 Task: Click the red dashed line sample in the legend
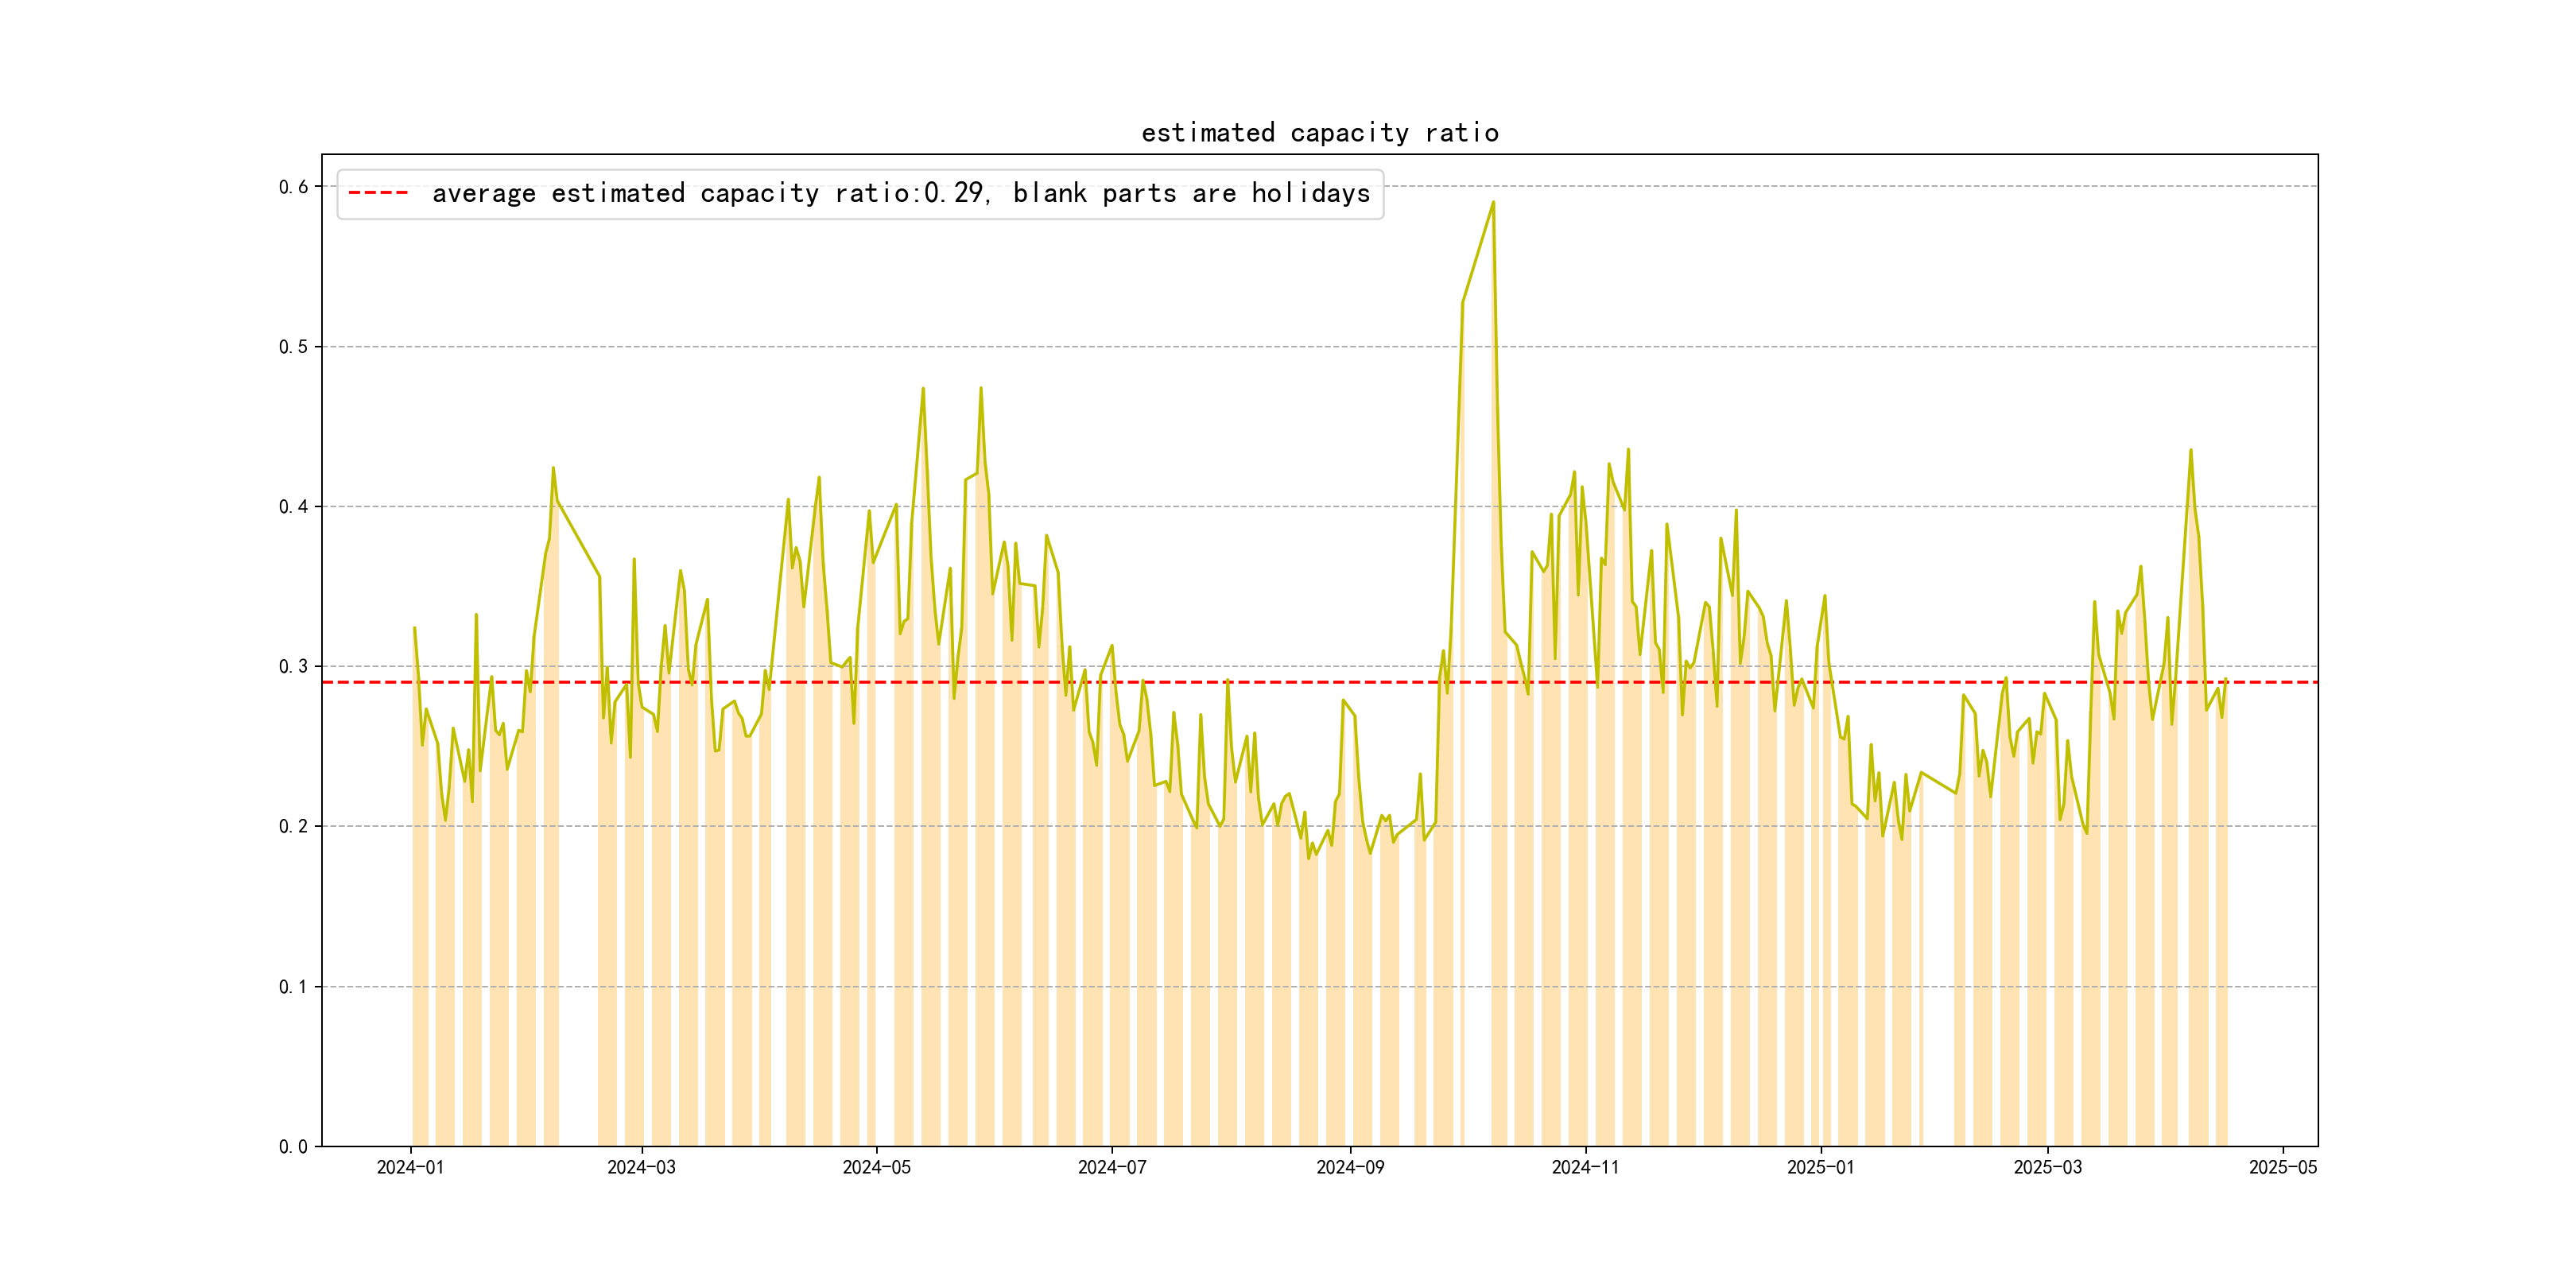(x=378, y=193)
